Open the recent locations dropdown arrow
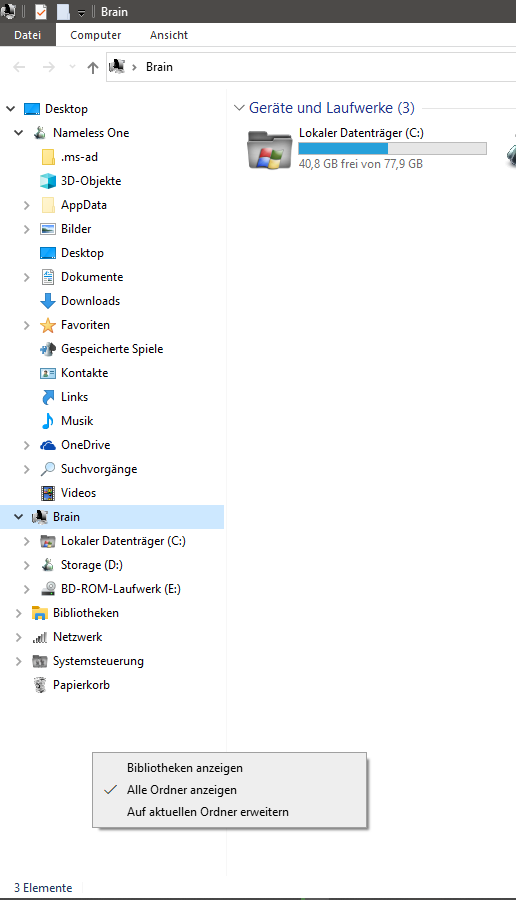The image size is (516, 900). click(72, 67)
